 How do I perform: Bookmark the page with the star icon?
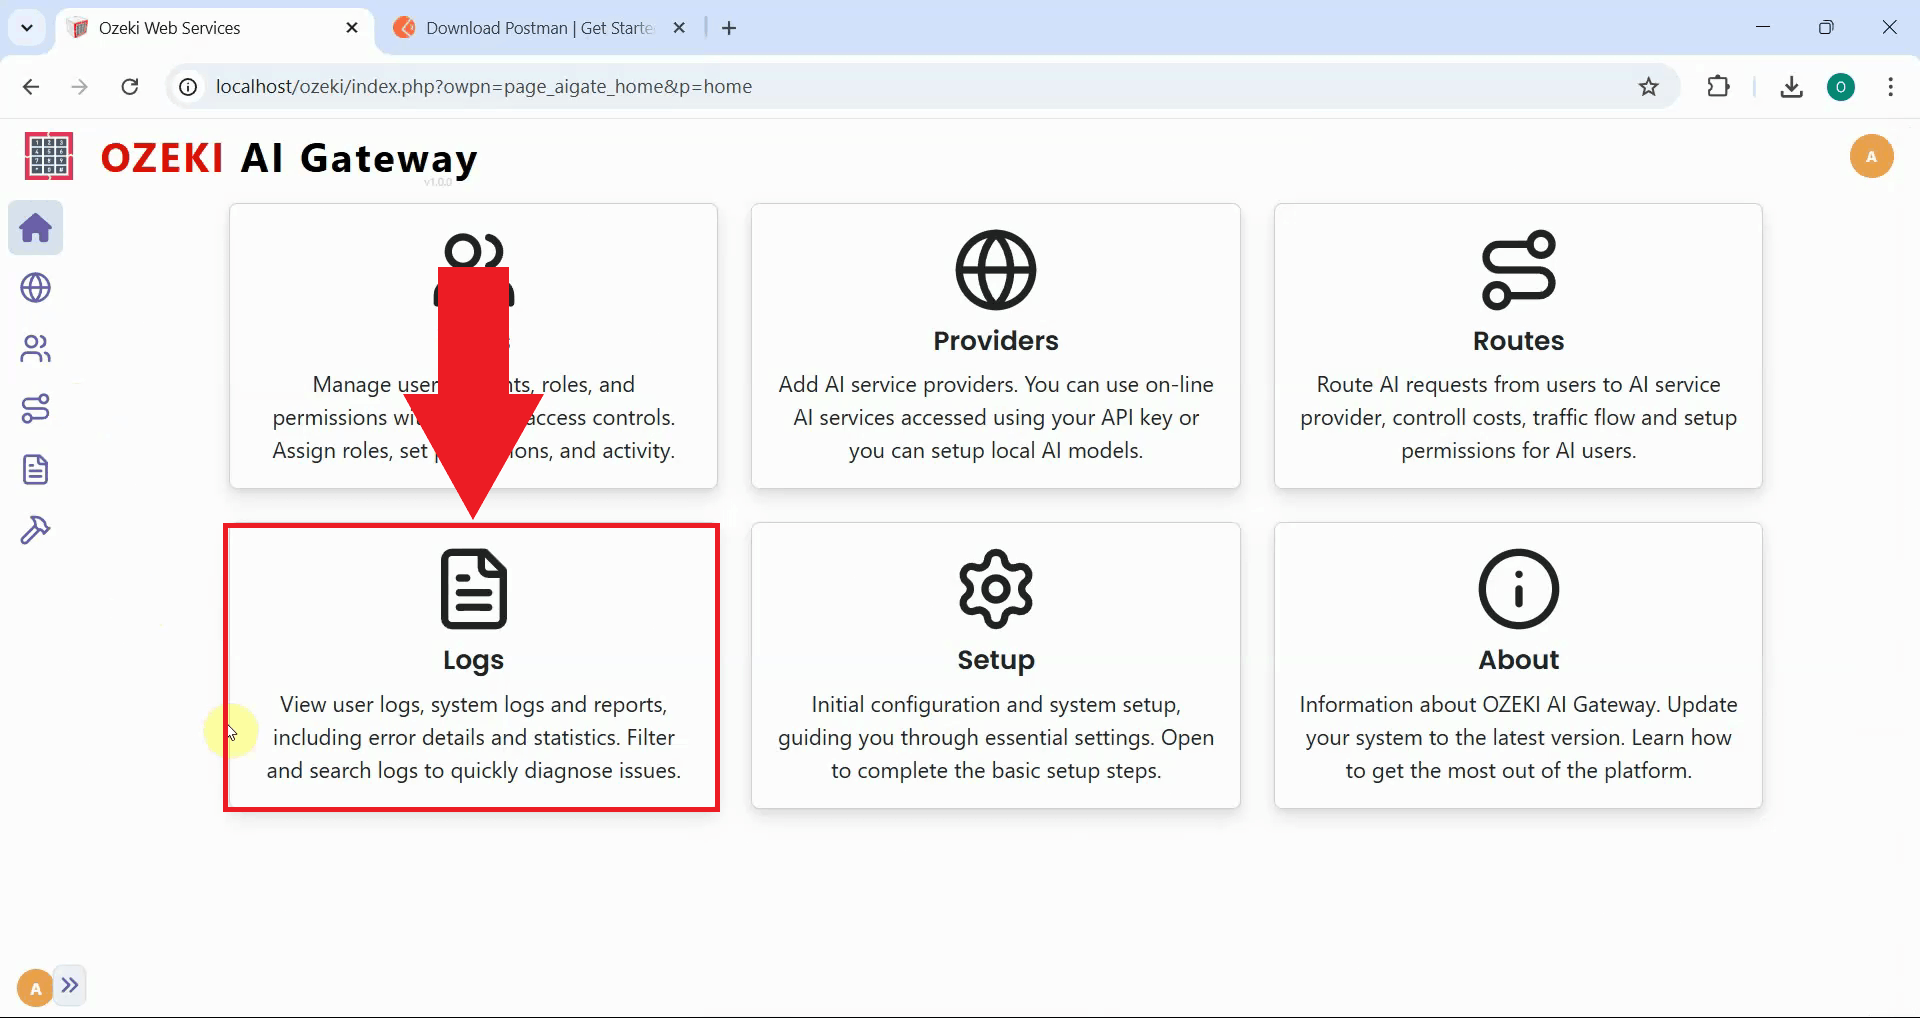1648,87
